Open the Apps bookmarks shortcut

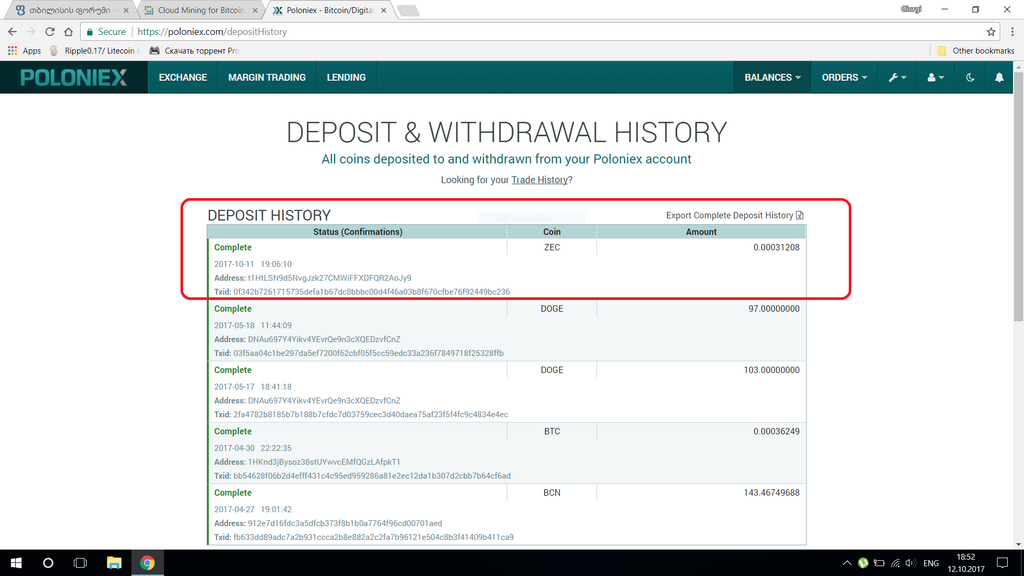[24, 50]
